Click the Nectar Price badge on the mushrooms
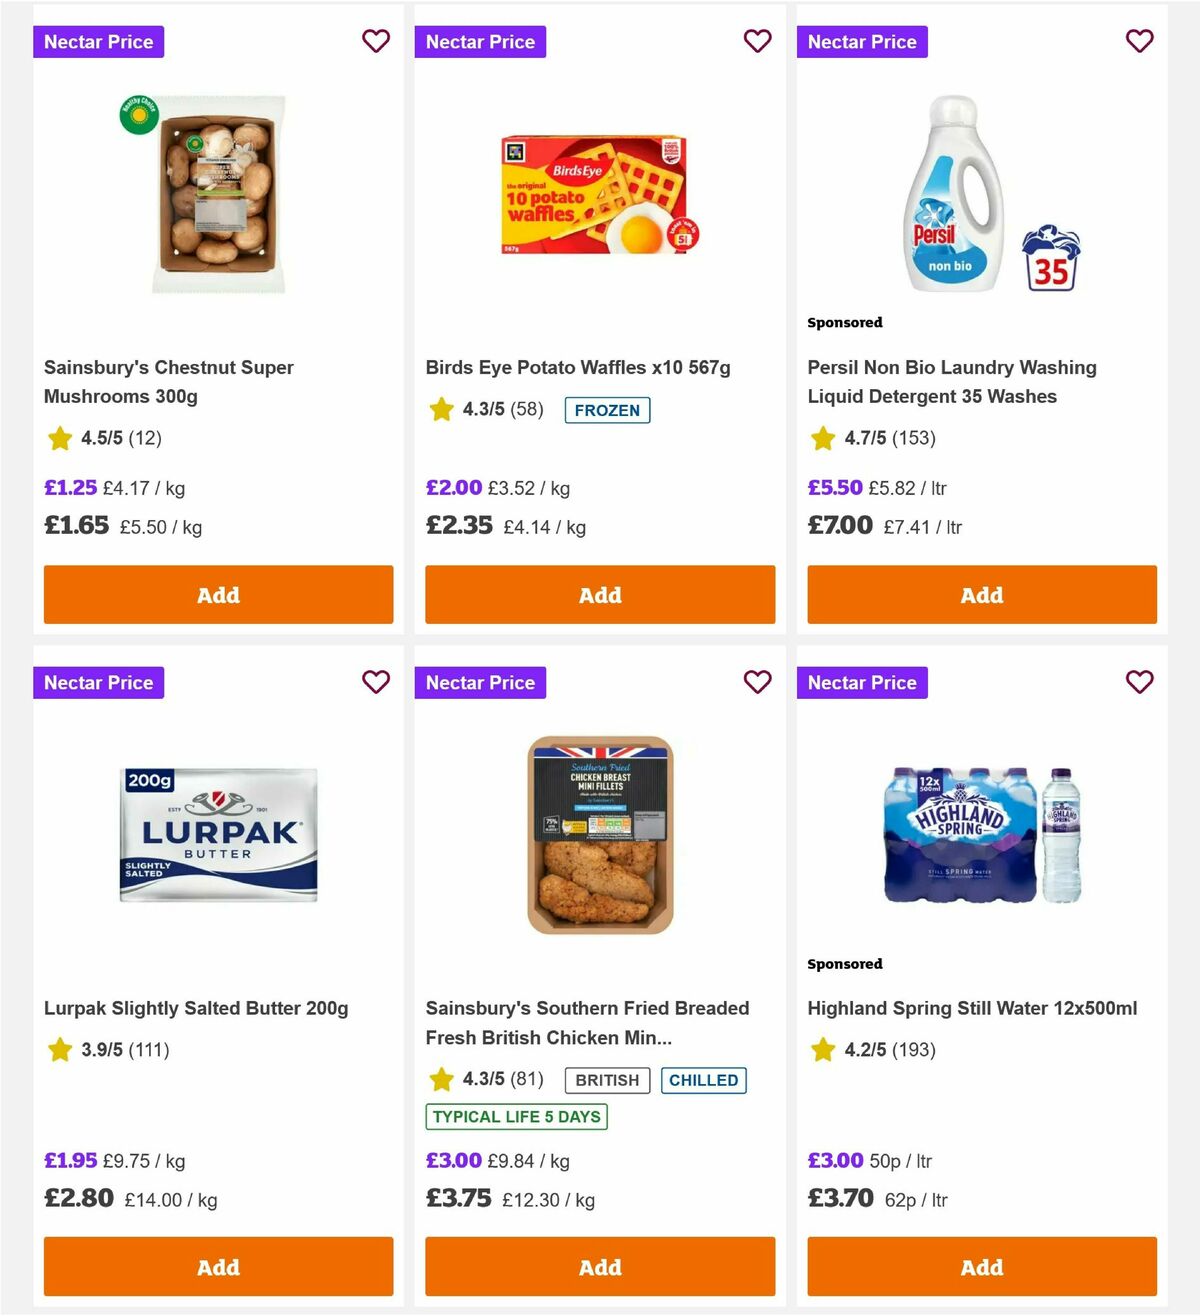Screen dimensions: 1200x1316 98,41
